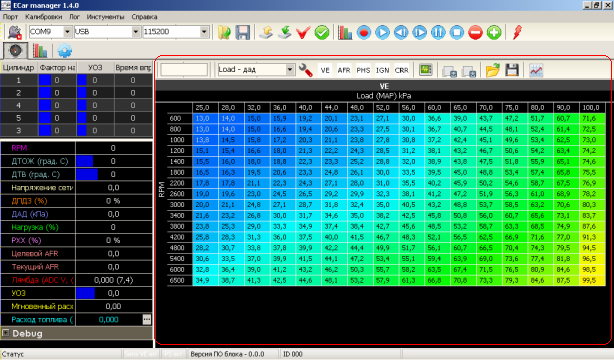Open the Лог menu
Image resolution: width=614 pixels, height=360 pixels.
click(74, 17)
